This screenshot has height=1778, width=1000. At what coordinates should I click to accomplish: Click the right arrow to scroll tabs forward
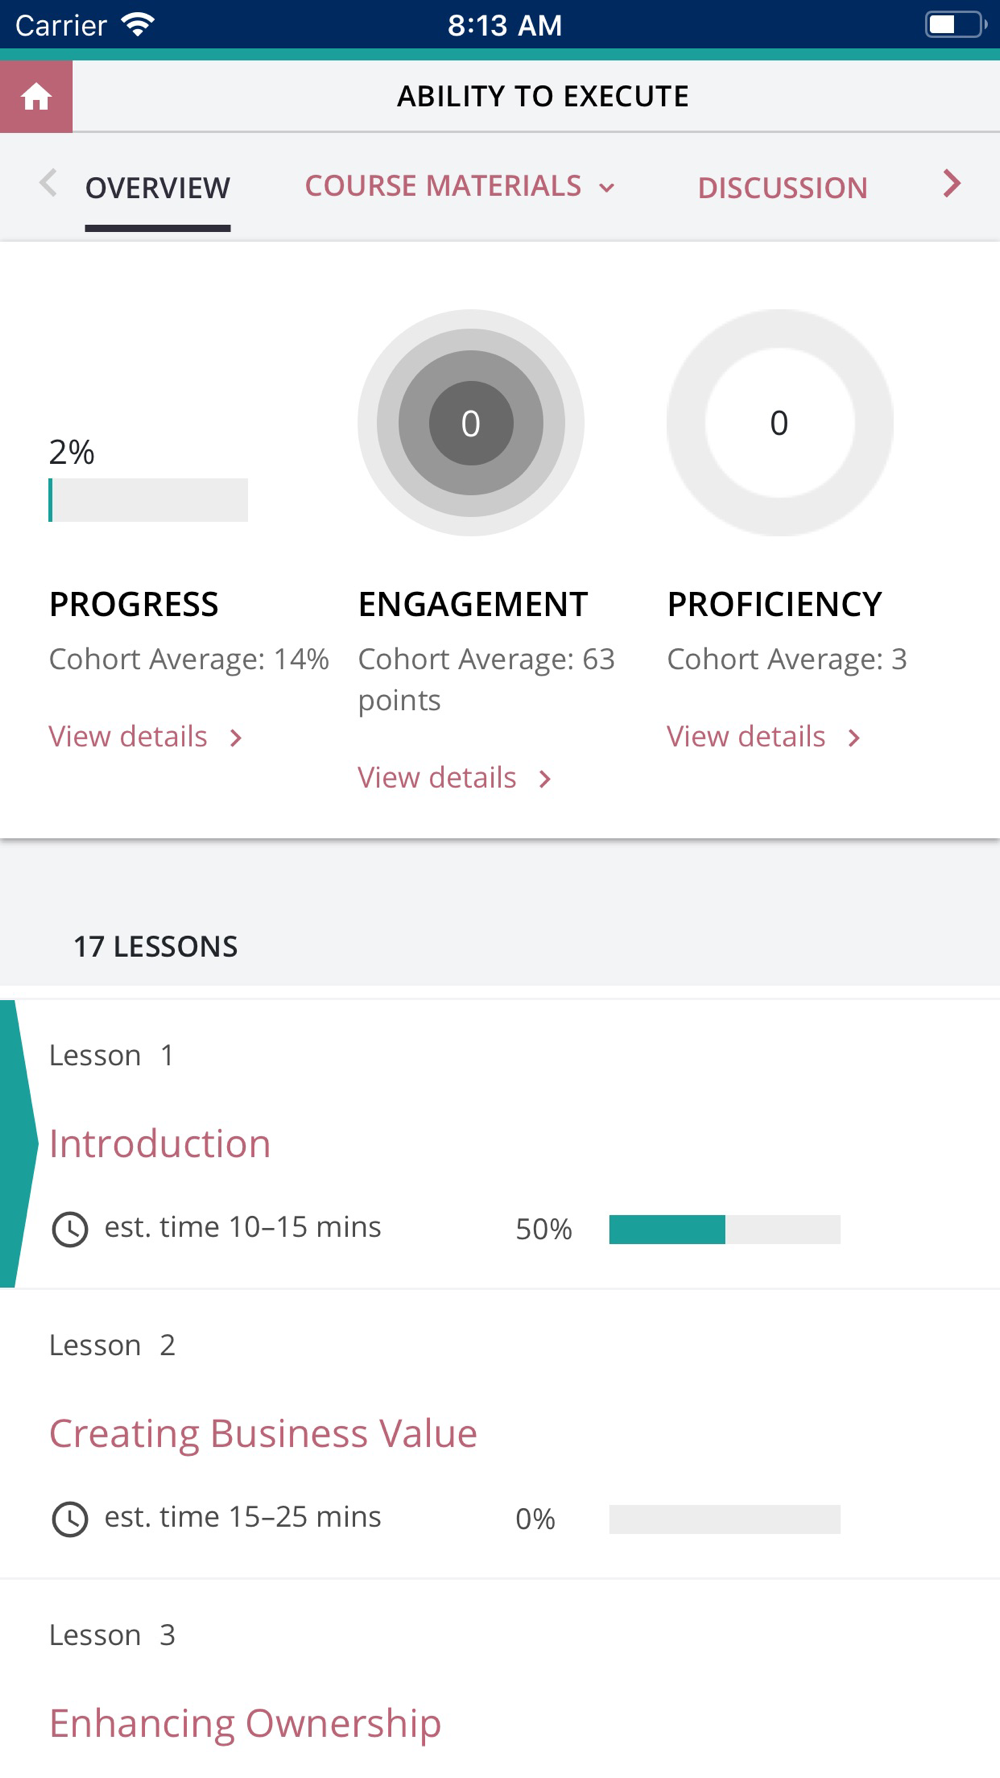[x=951, y=184]
